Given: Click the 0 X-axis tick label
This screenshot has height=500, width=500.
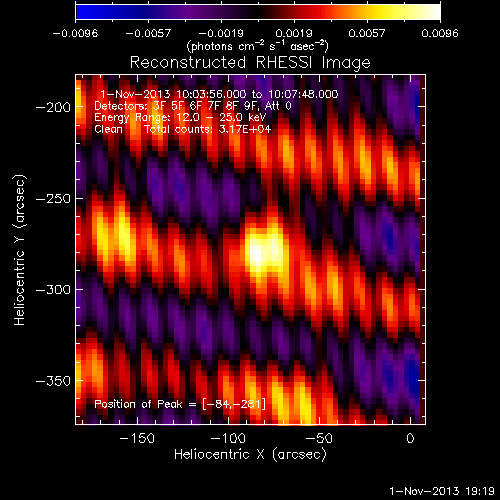Looking at the screenshot, I should (x=410, y=438).
